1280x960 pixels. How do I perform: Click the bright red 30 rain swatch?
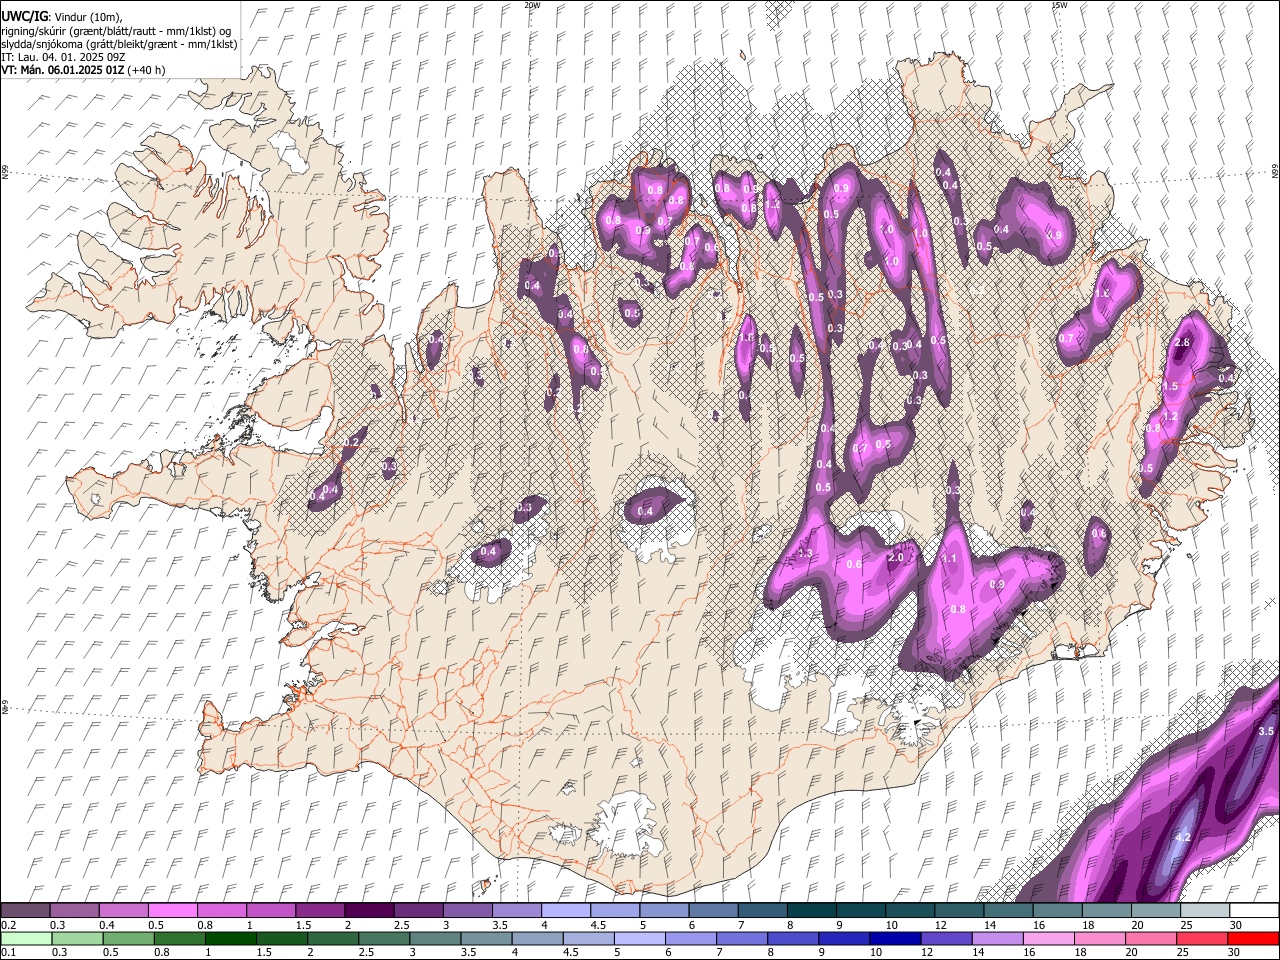1254,938
